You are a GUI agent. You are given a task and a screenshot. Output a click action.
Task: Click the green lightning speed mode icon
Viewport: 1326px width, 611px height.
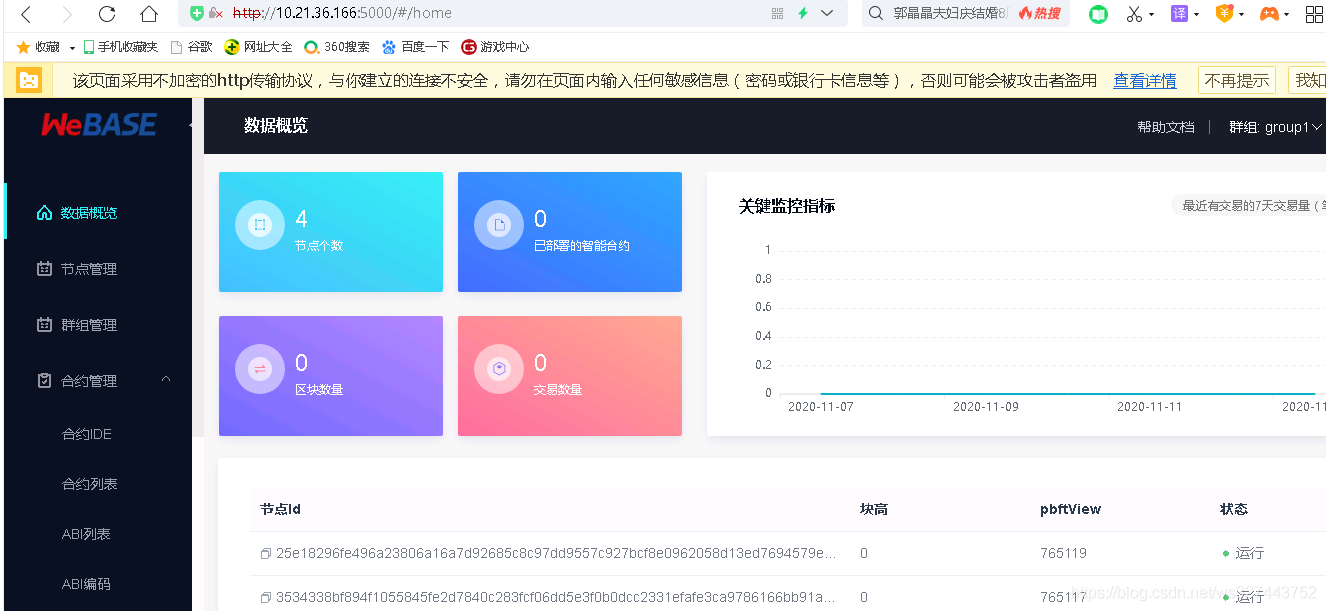802,13
